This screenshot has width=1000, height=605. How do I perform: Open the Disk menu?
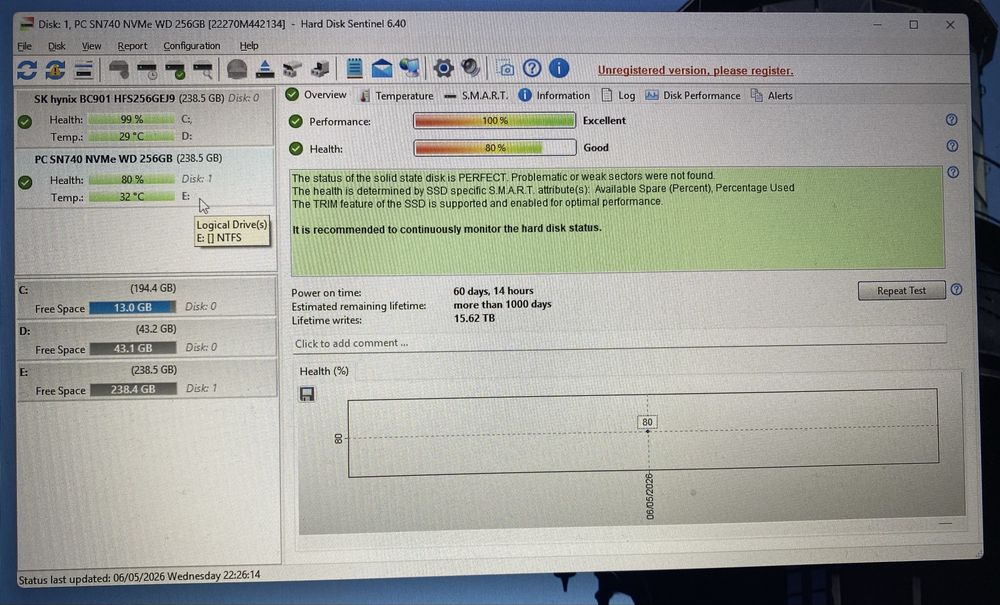(57, 46)
